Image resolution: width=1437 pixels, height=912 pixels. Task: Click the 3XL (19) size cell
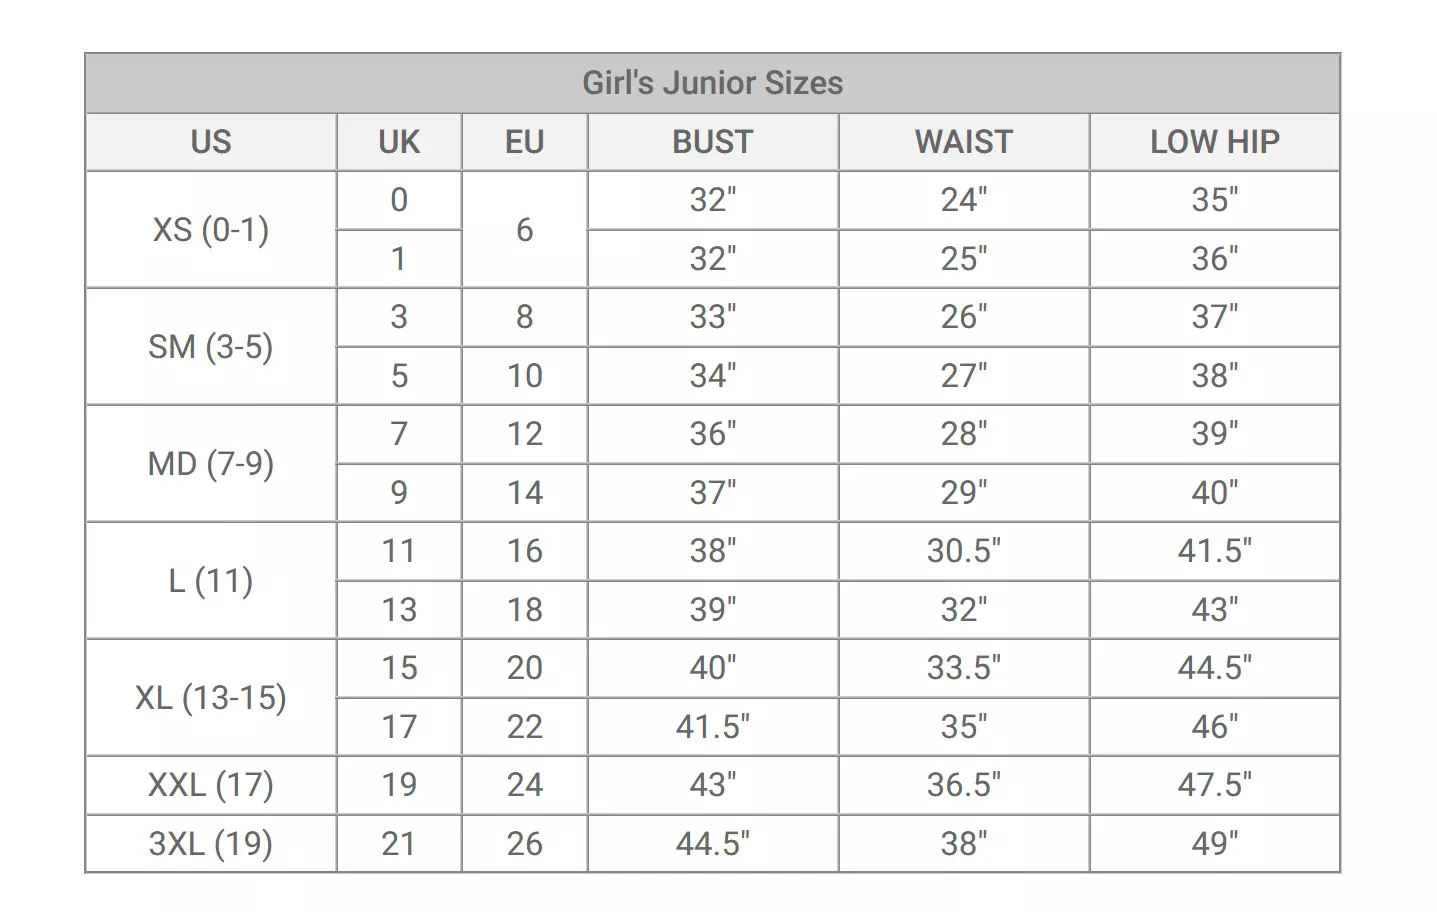(x=211, y=844)
